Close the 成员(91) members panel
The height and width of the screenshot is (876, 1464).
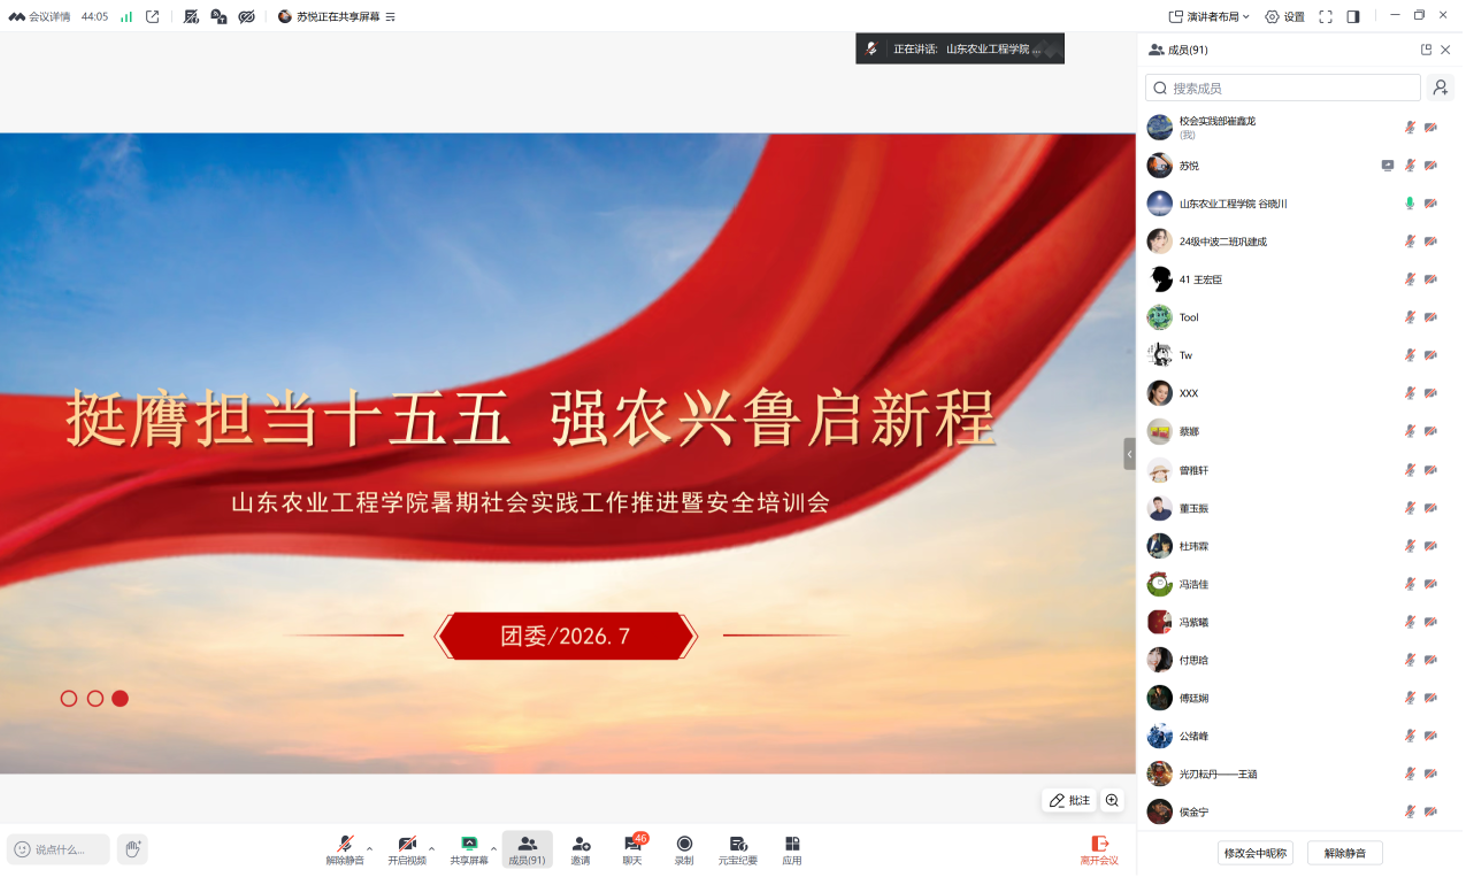coord(1445,49)
